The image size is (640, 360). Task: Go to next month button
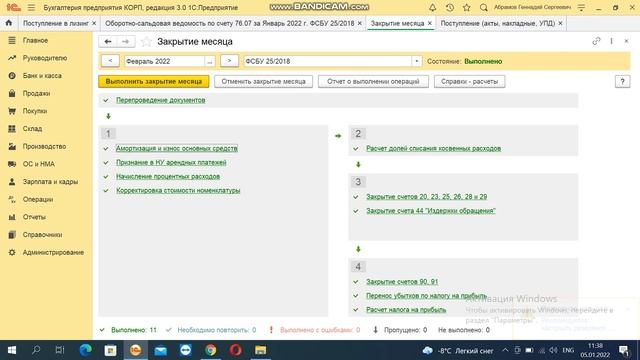pyautogui.click(x=229, y=61)
